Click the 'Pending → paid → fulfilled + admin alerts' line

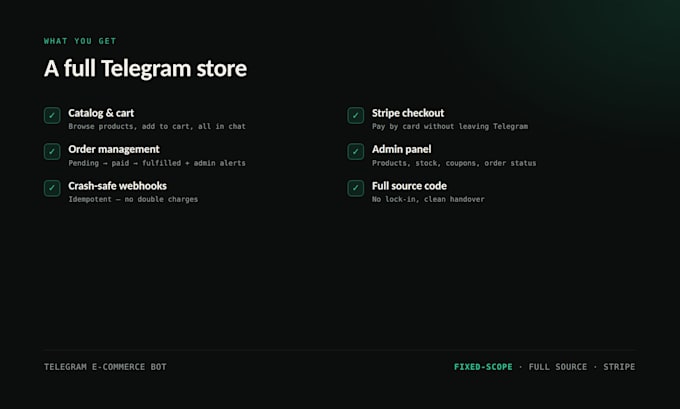pyautogui.click(x=157, y=163)
